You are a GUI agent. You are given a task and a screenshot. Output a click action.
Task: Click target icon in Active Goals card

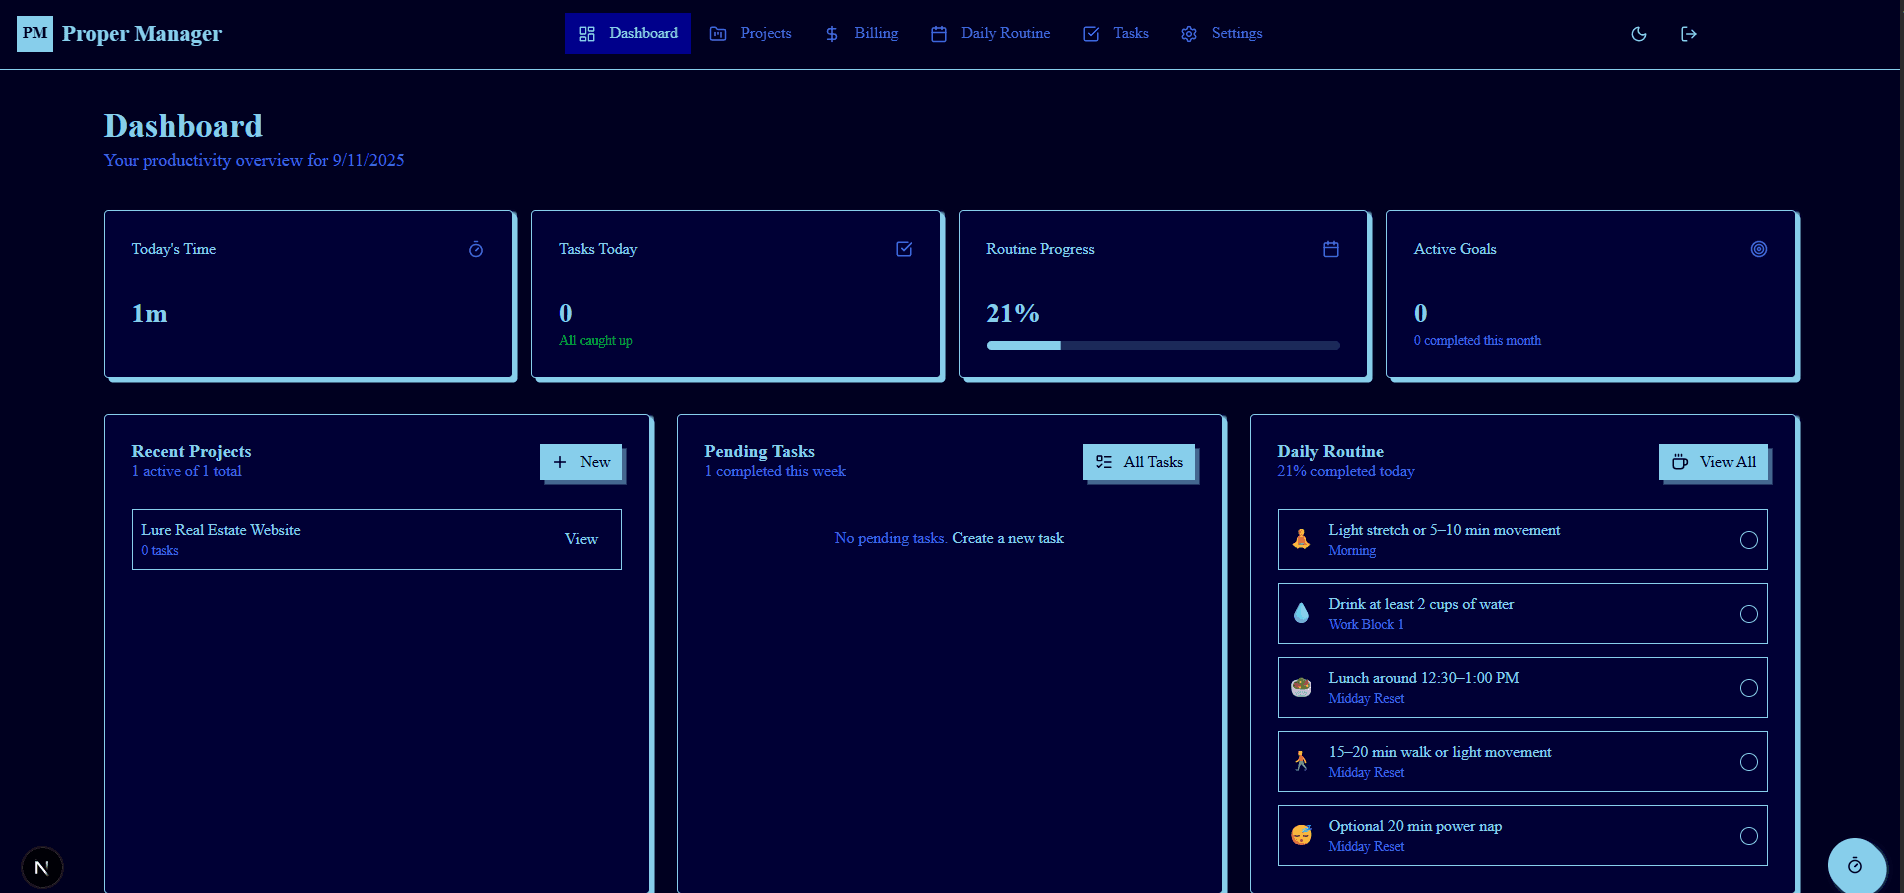click(1758, 249)
